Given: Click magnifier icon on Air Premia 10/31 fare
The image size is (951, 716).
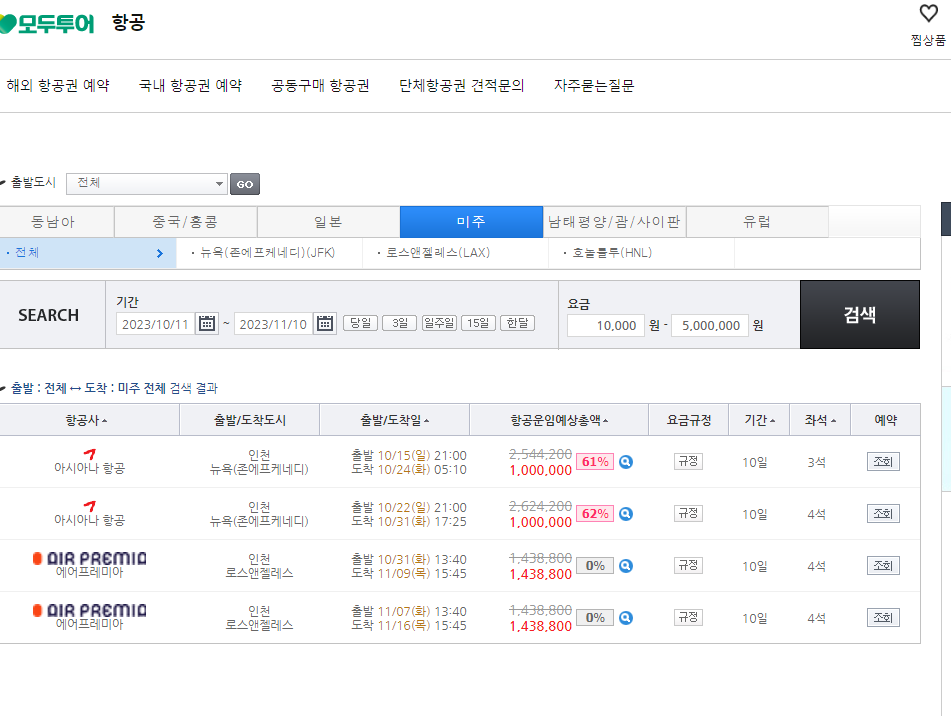Looking at the screenshot, I should tap(625, 565).
